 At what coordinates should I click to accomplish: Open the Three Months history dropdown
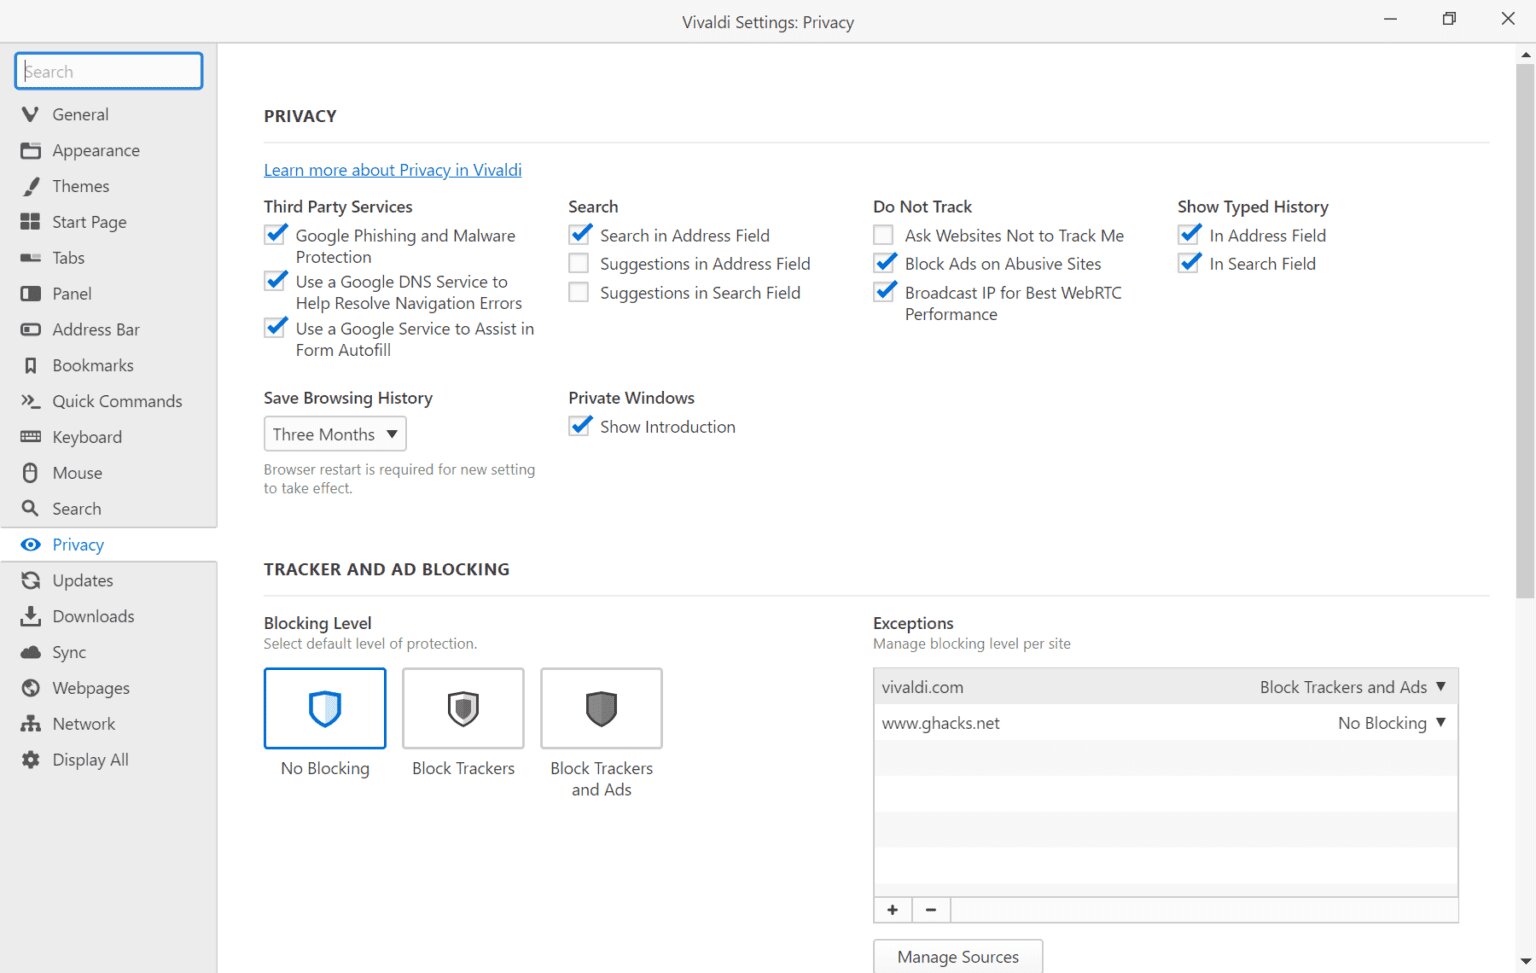[x=335, y=434]
